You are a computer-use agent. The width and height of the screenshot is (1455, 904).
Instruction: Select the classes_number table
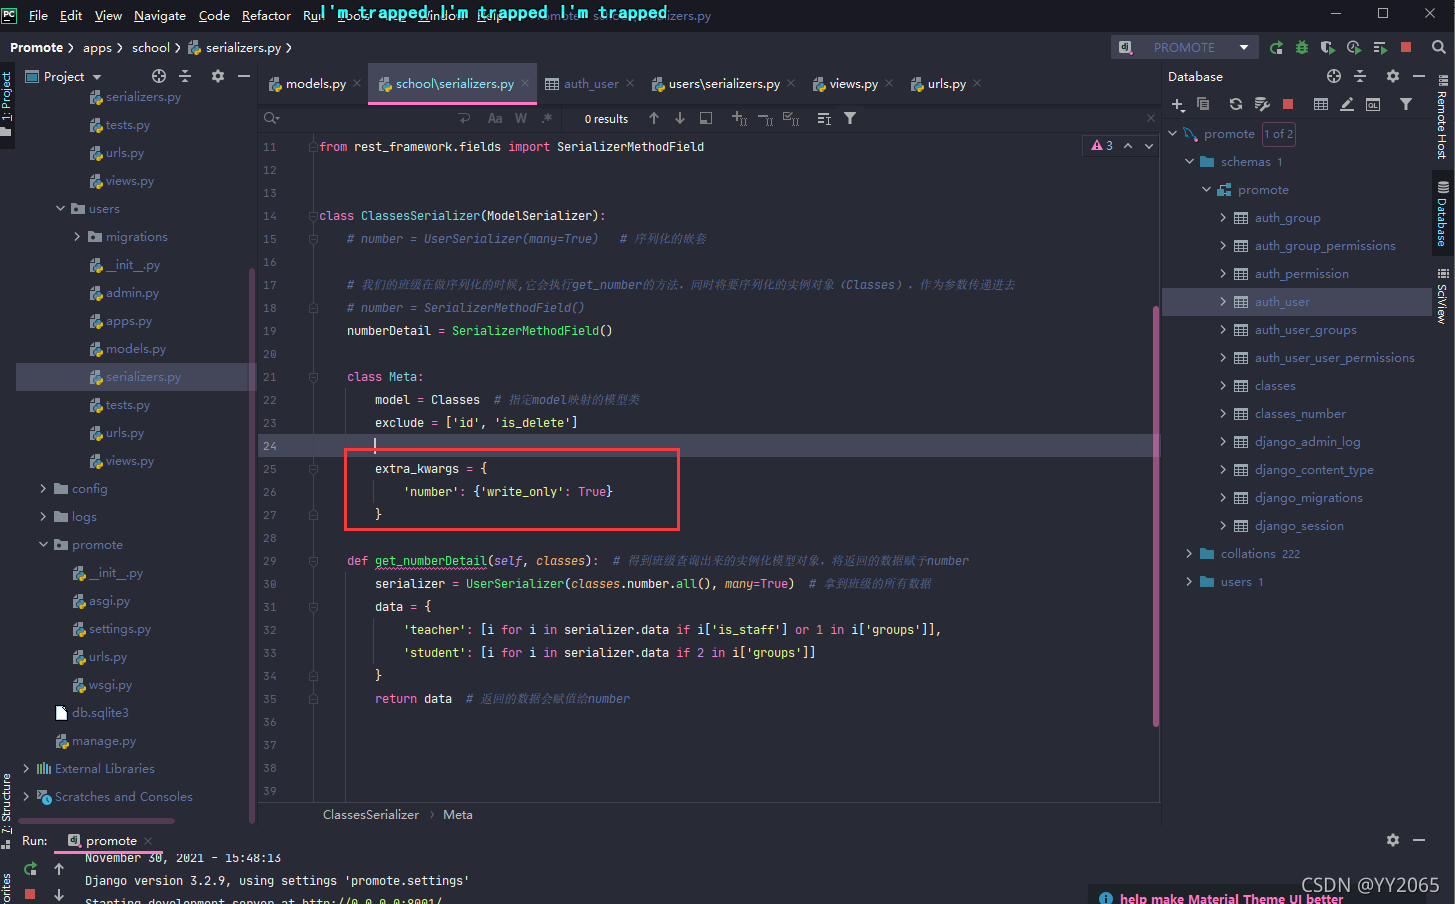tap(1300, 414)
